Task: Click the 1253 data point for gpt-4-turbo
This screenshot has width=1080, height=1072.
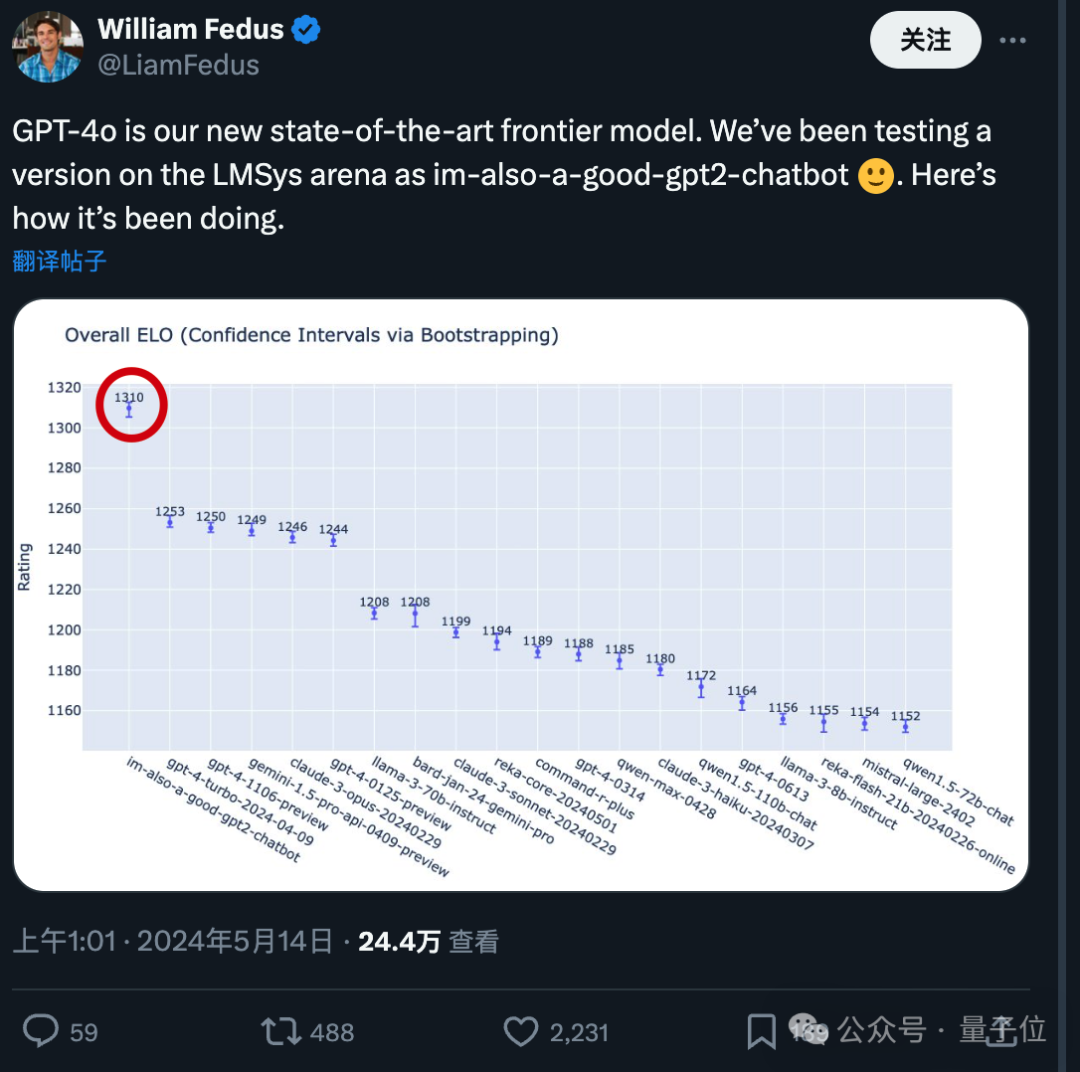Action: [x=170, y=521]
